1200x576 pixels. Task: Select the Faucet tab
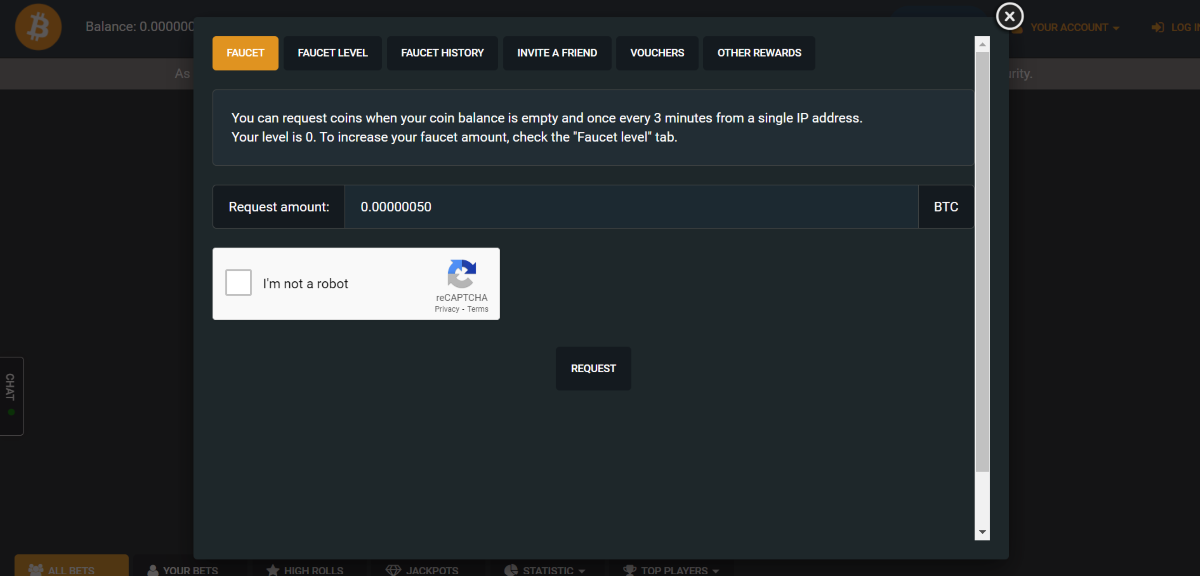pyautogui.click(x=245, y=53)
